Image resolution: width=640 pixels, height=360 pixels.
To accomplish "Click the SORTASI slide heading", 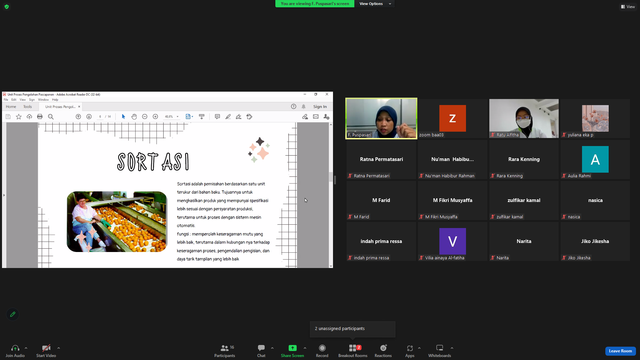I will pos(153,162).
